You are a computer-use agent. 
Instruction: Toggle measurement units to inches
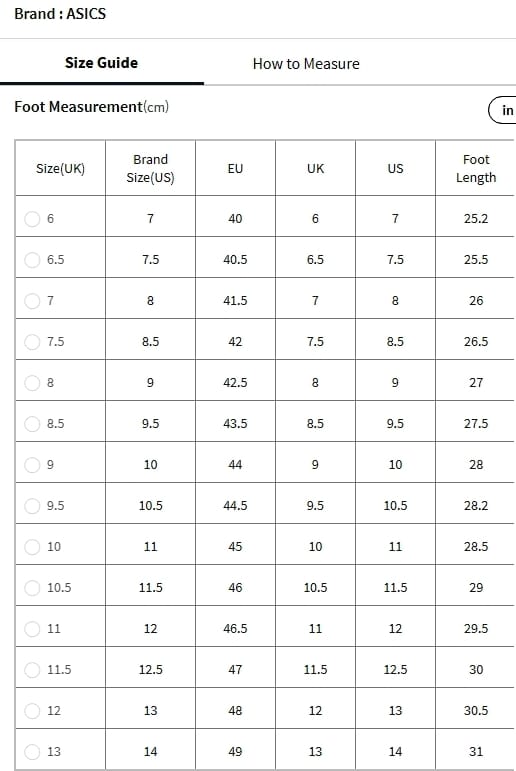pyautogui.click(x=503, y=110)
